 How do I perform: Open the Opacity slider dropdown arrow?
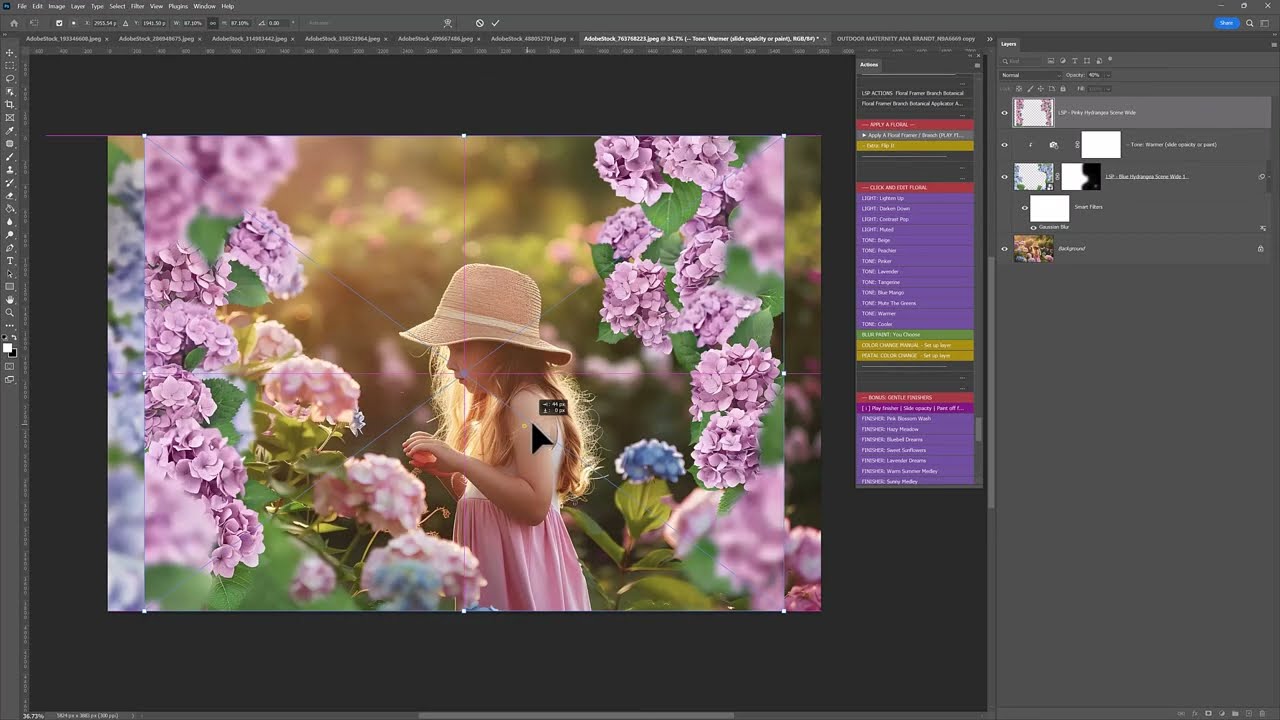click(x=1107, y=75)
